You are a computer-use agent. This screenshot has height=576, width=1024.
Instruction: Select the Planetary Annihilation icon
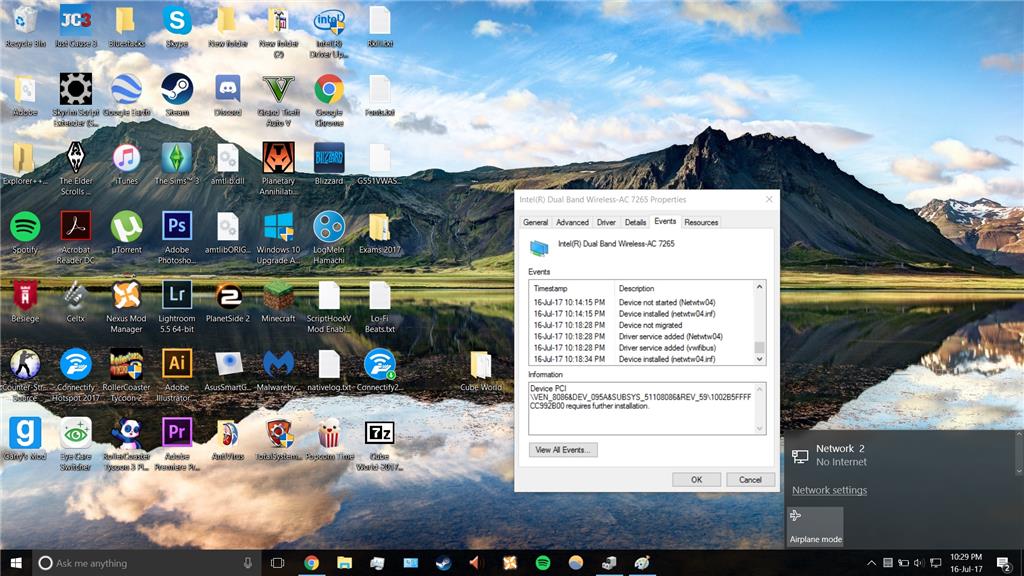click(x=278, y=168)
